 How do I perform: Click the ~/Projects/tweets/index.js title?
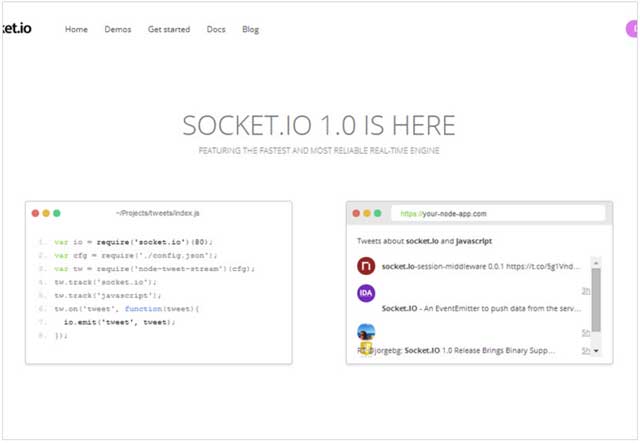(158, 213)
